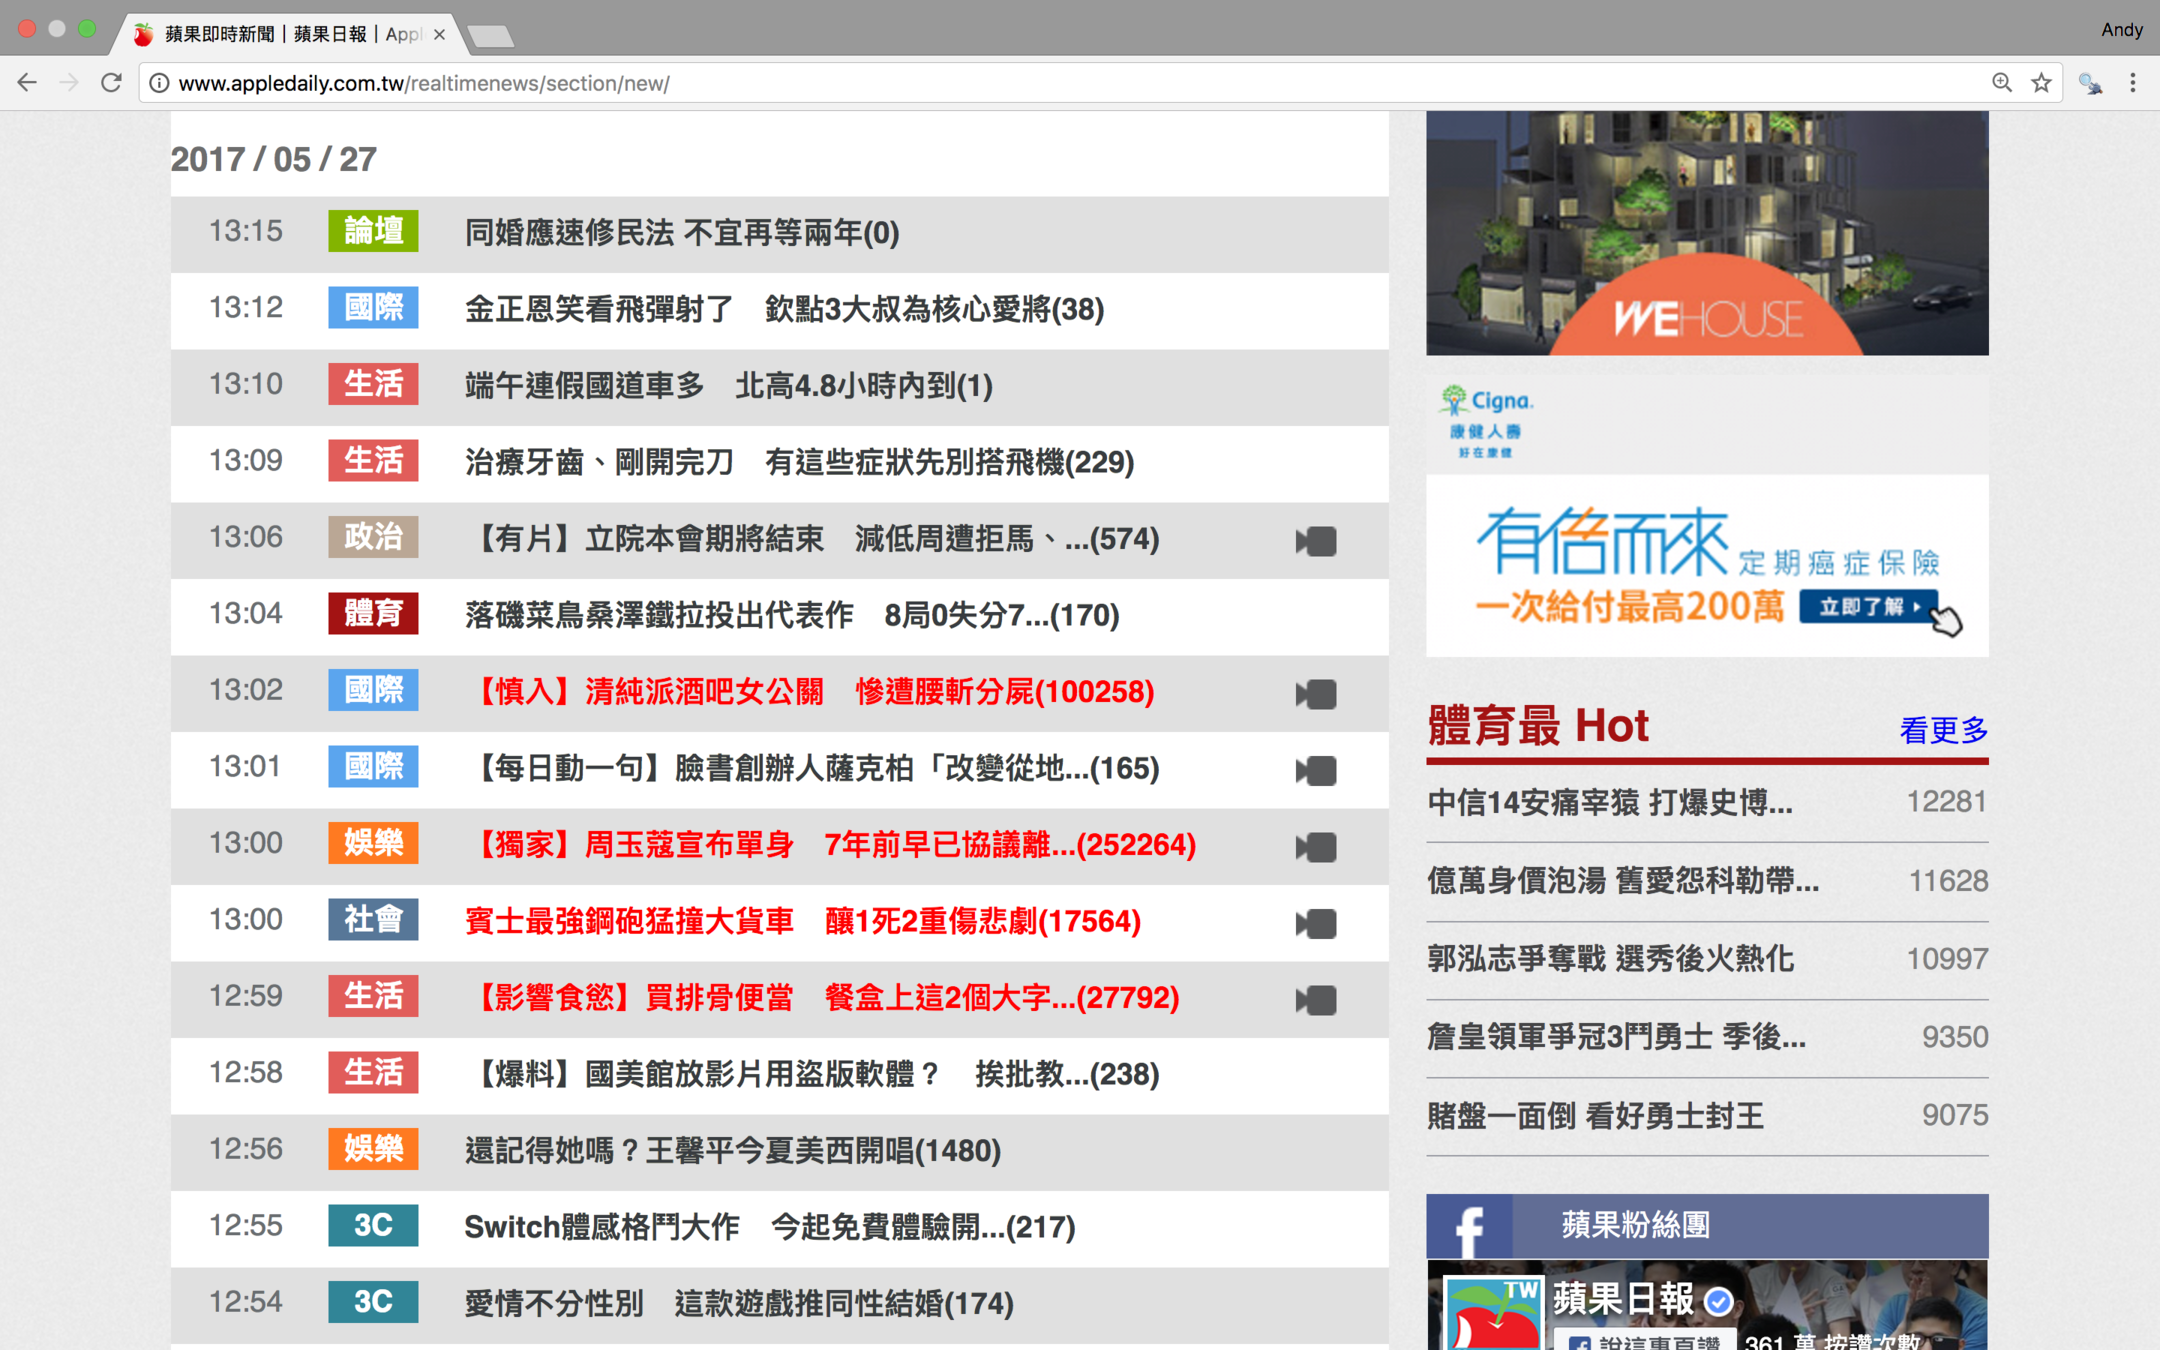The height and width of the screenshot is (1350, 2160).
Task: Click the video icon on the 13:02 國際 row
Action: (x=1316, y=694)
